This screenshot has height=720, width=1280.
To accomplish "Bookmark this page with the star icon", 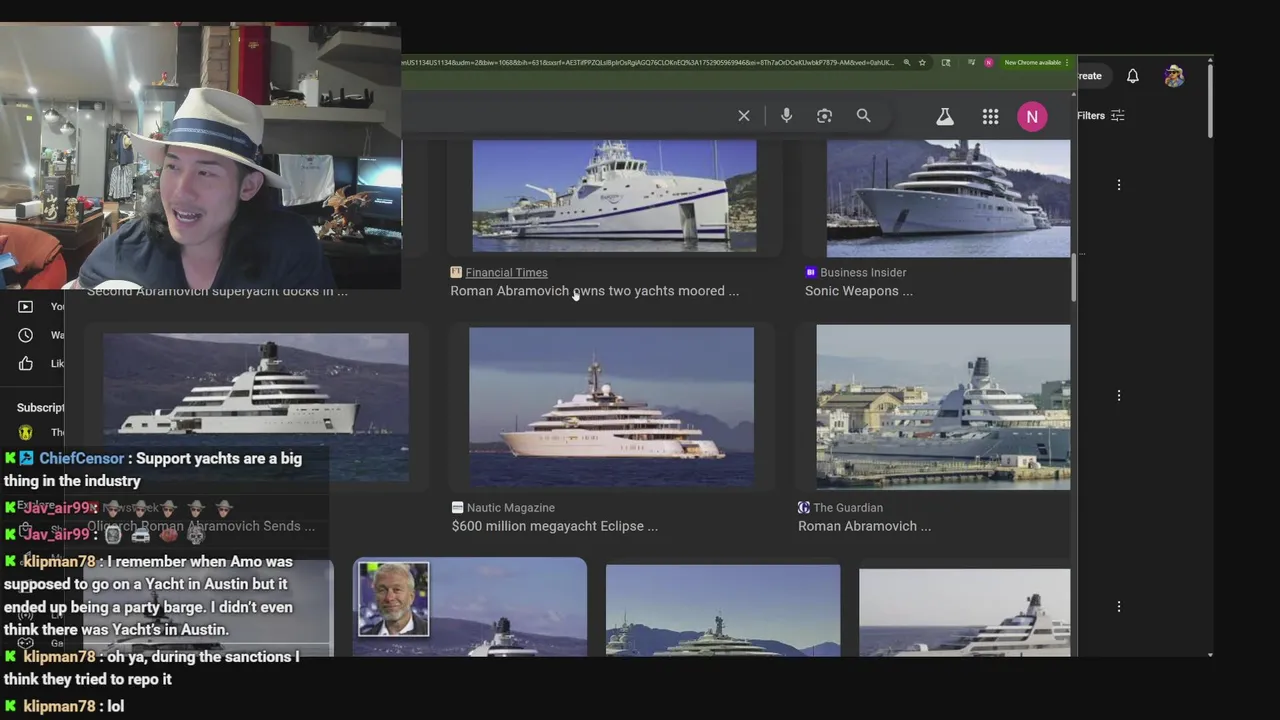I will coord(922,62).
